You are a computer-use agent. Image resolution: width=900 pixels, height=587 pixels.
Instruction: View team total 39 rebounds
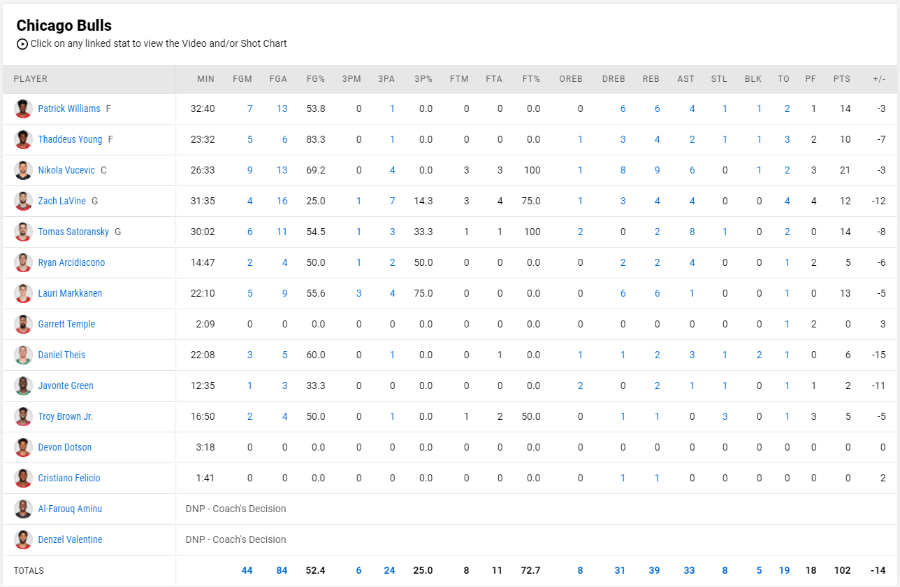point(654,570)
